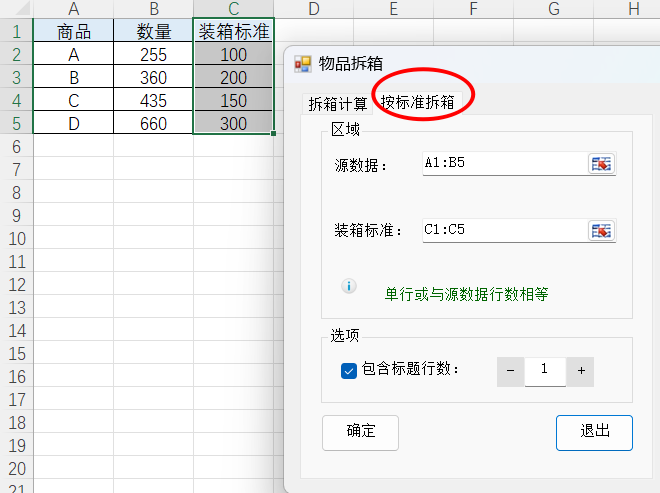Viewport: 660px width, 493px height.
Task: Click product cell C in row 4
Action: 73,101
